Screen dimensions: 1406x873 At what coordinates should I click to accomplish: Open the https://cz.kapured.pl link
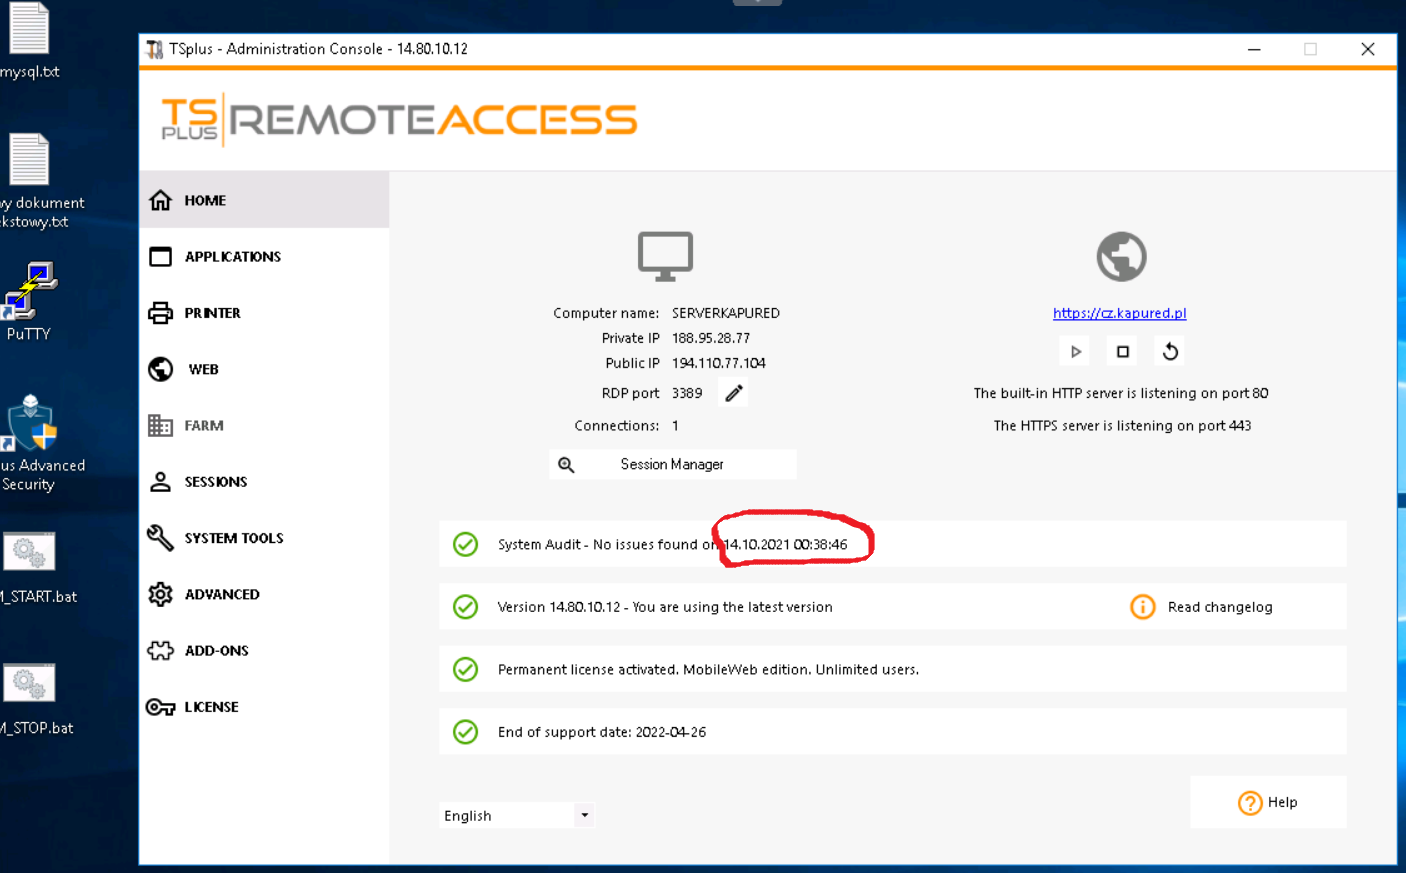pos(1119,313)
